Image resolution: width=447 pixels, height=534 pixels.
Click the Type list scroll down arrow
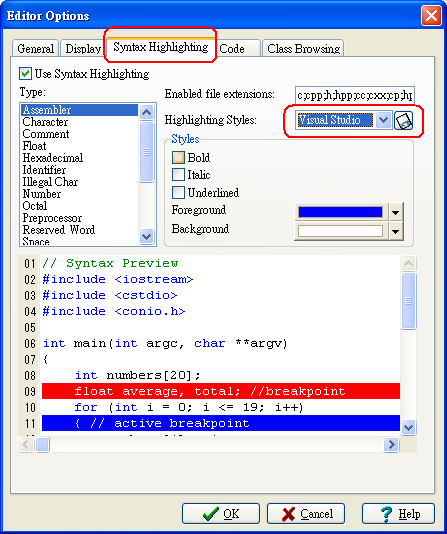click(146, 236)
